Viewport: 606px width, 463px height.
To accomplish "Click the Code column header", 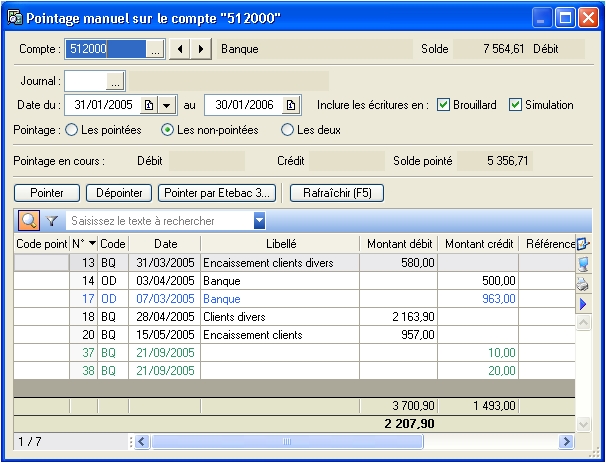I will 113,244.
